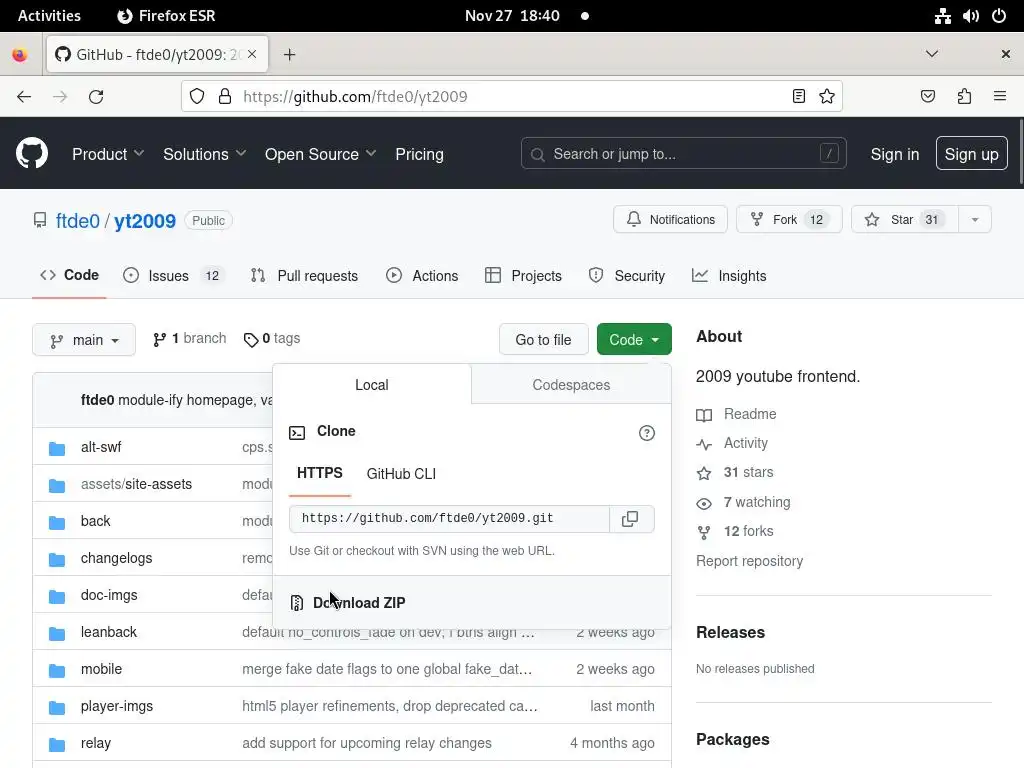Click the Sign up button
The height and width of the screenshot is (768, 1024).
pos(972,153)
